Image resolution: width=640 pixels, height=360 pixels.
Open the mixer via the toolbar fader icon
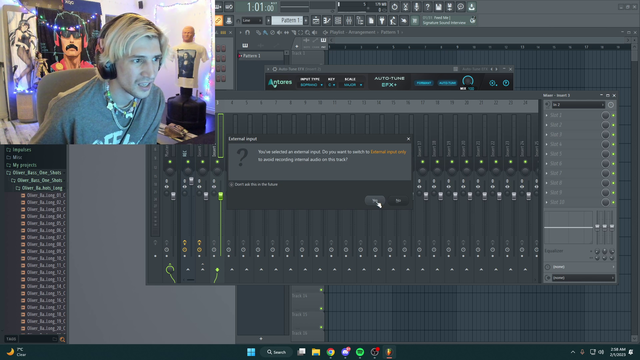349,20
